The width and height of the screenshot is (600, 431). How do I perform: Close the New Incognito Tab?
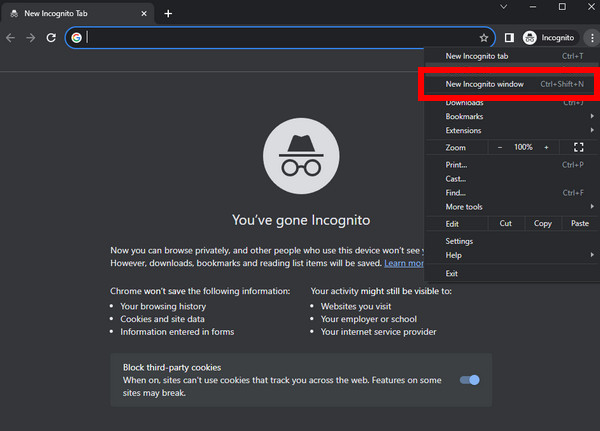point(144,13)
